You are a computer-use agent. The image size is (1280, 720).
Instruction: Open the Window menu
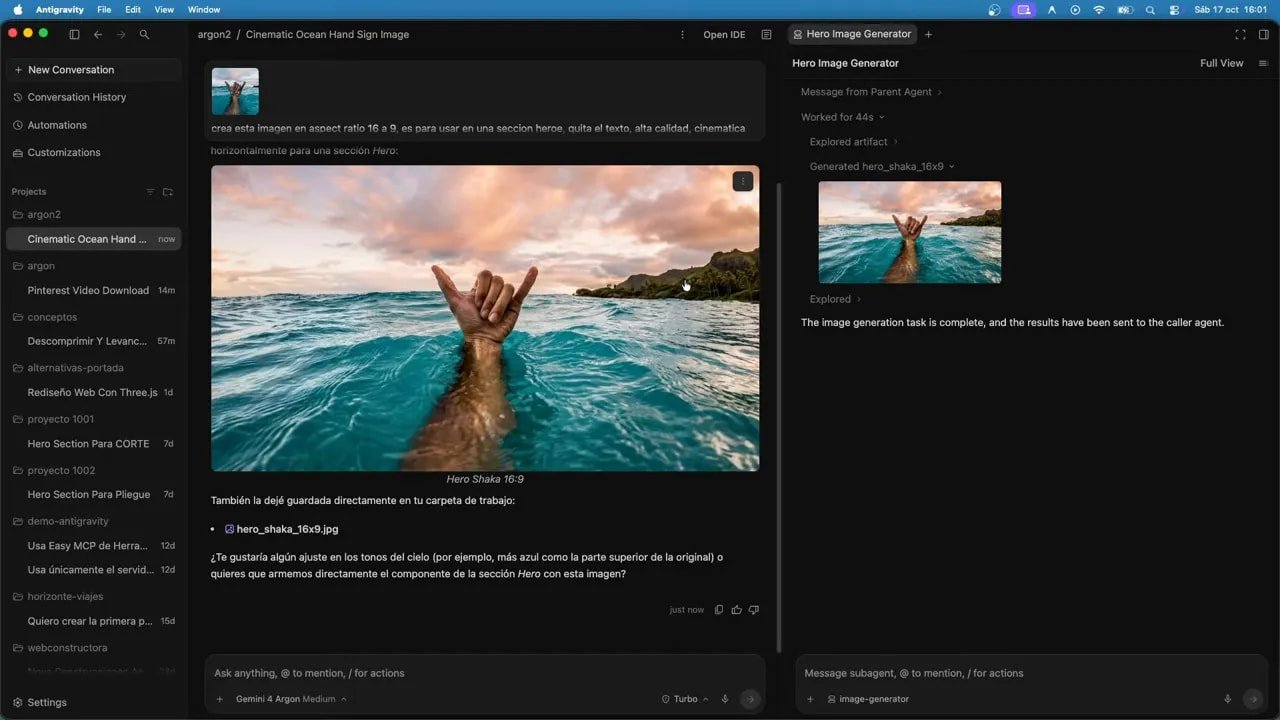pyautogui.click(x=204, y=9)
